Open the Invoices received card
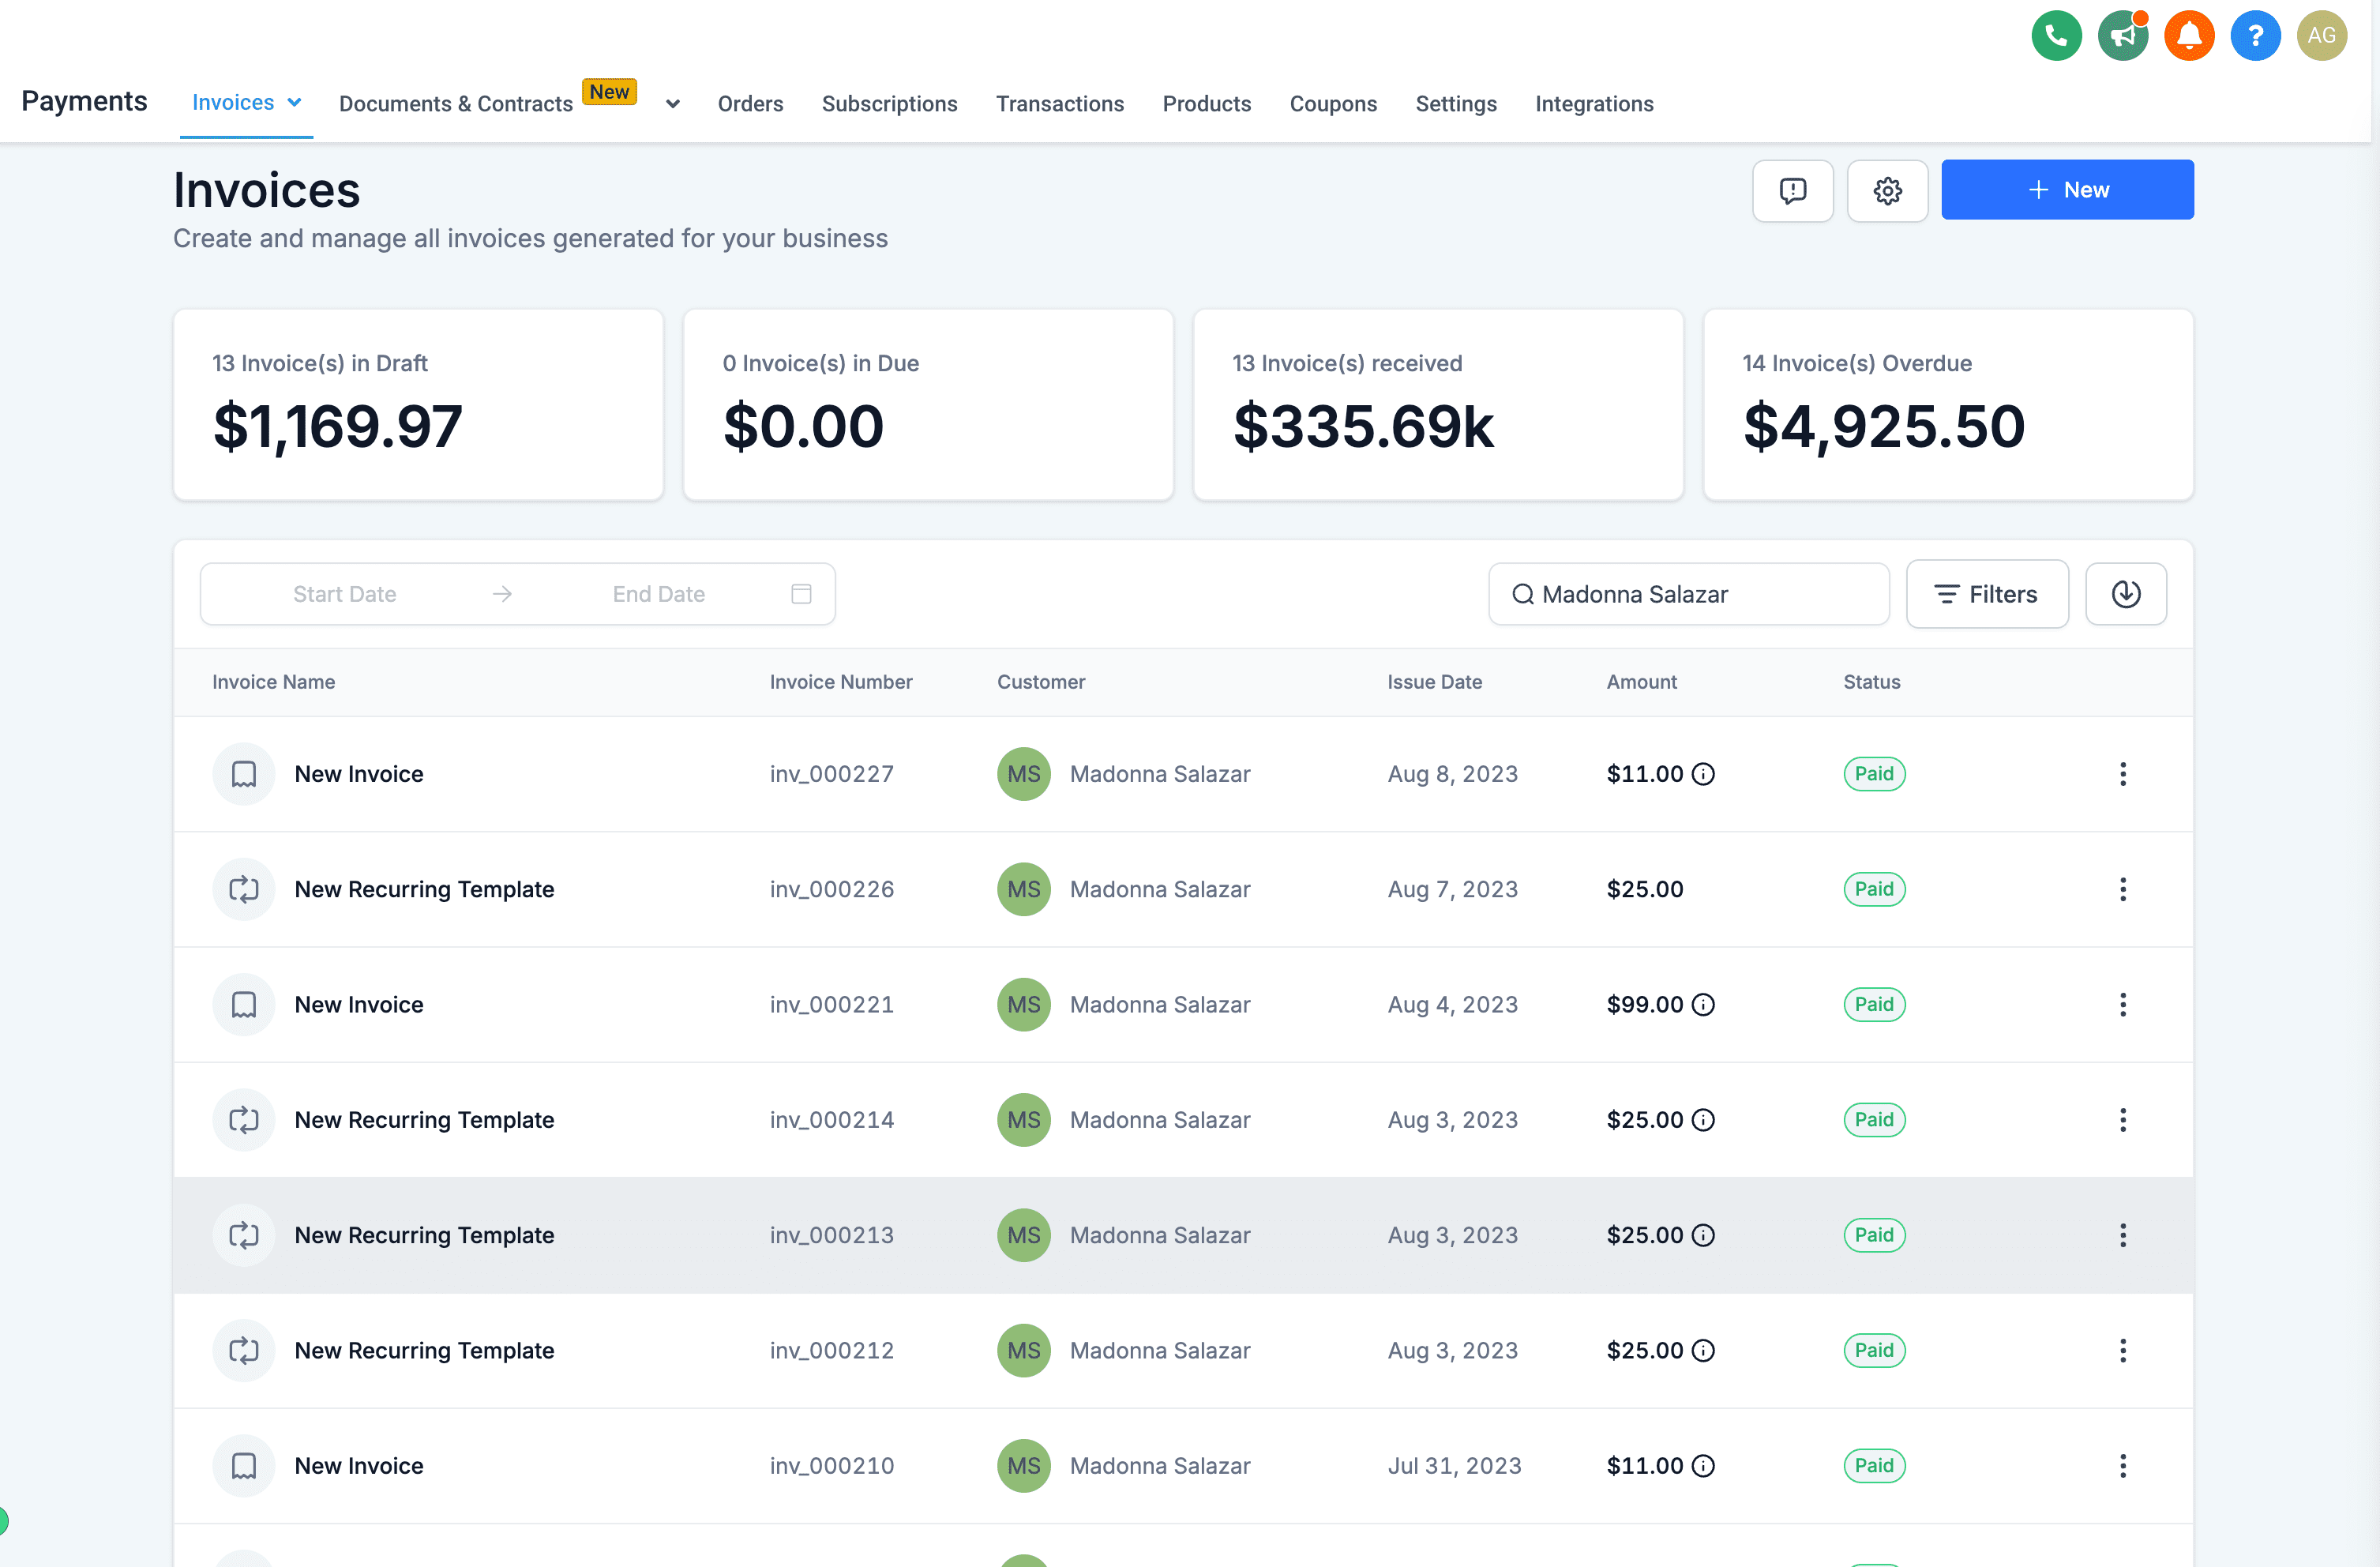This screenshot has width=2380, height=1567. coord(1438,405)
